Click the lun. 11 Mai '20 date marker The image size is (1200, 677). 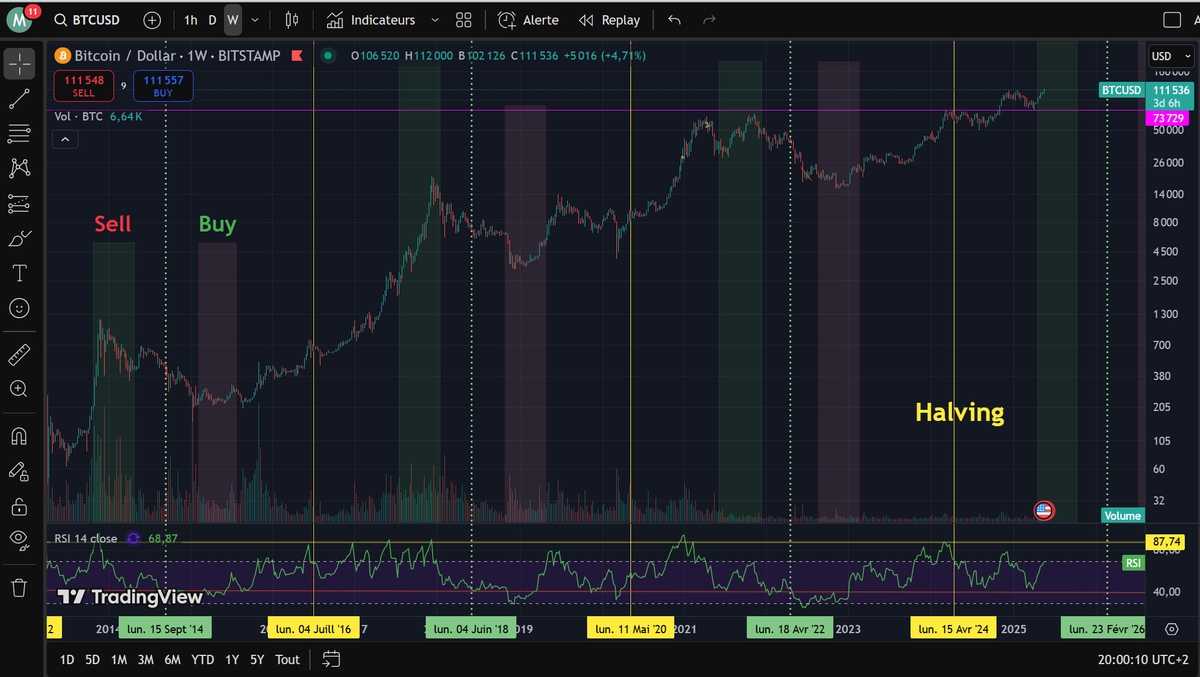point(631,629)
